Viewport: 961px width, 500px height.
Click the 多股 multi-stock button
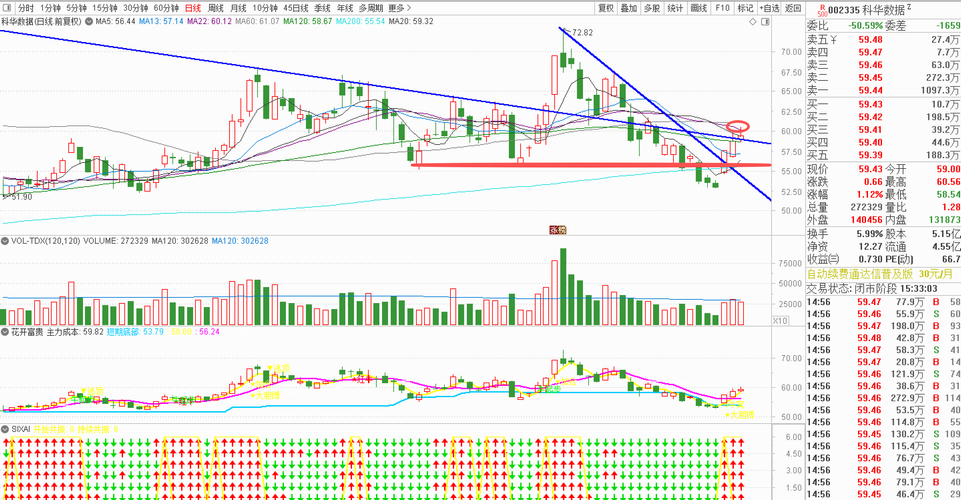pos(651,8)
